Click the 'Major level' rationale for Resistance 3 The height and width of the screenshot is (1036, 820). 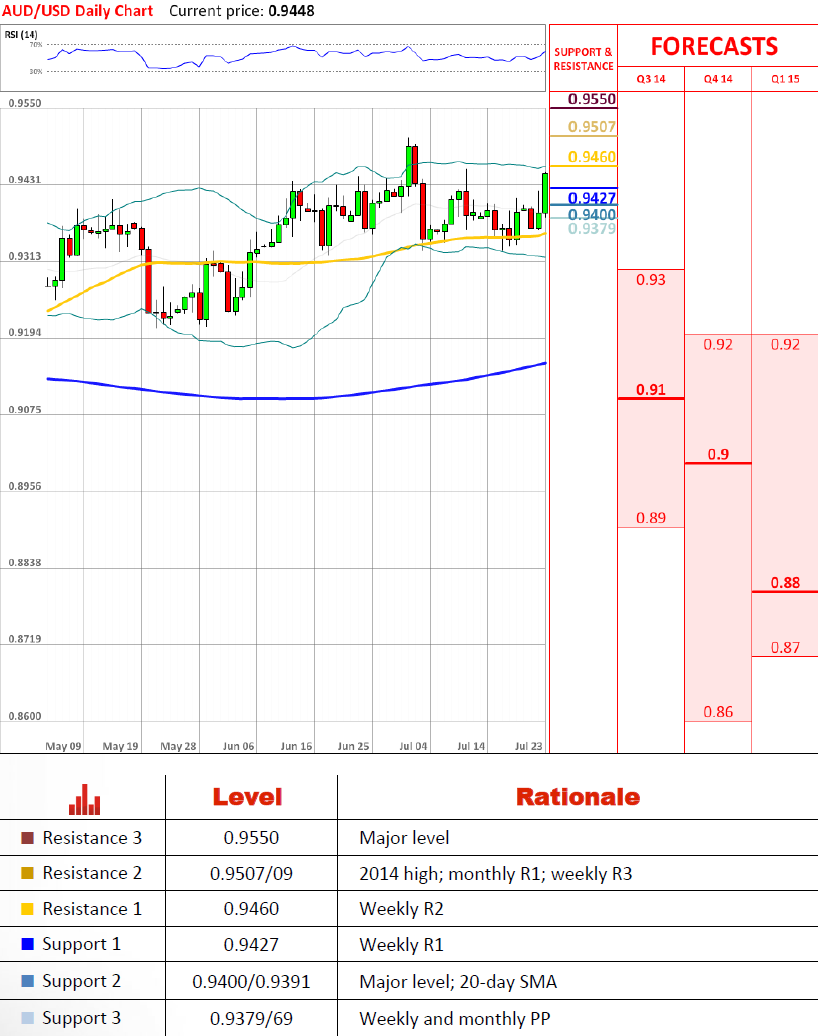tap(404, 838)
